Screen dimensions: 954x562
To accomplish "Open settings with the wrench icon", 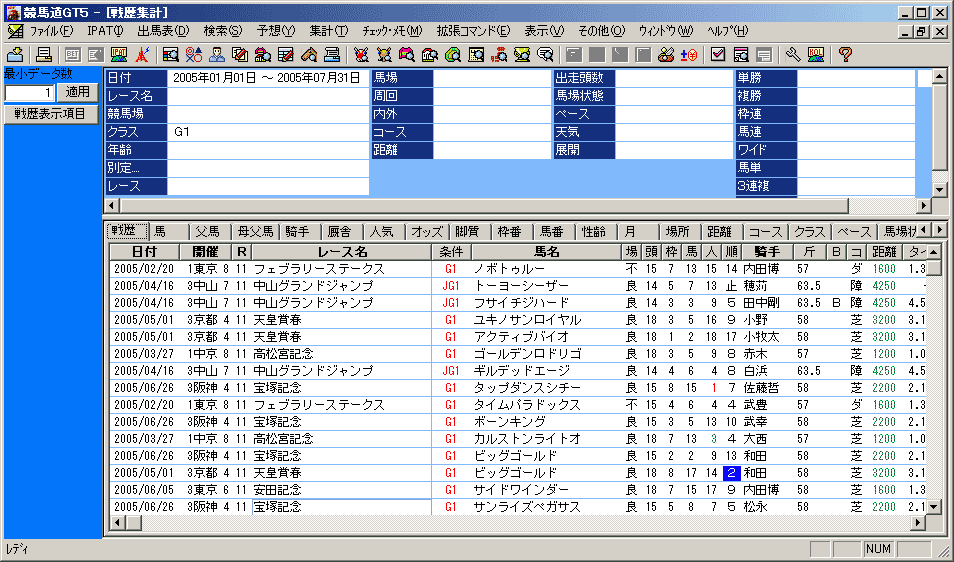I will (793, 54).
